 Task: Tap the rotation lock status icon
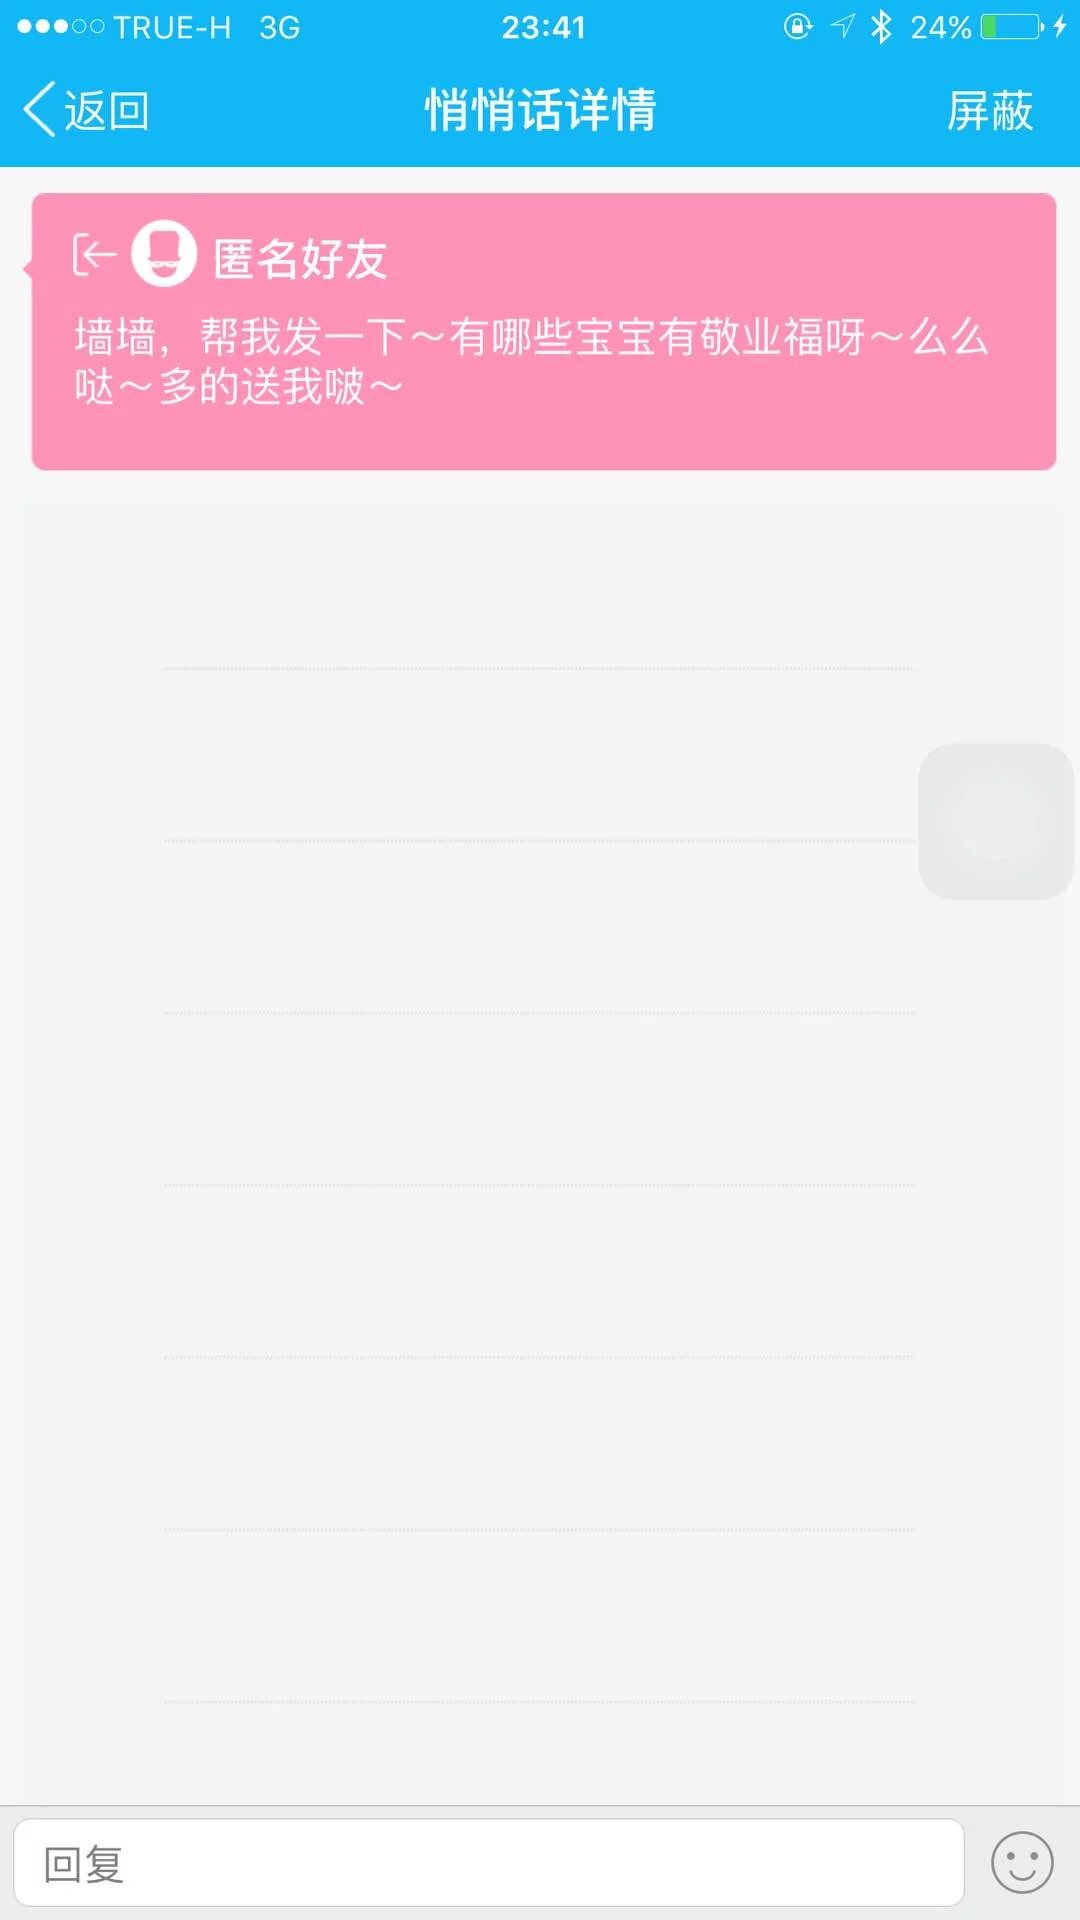798,27
